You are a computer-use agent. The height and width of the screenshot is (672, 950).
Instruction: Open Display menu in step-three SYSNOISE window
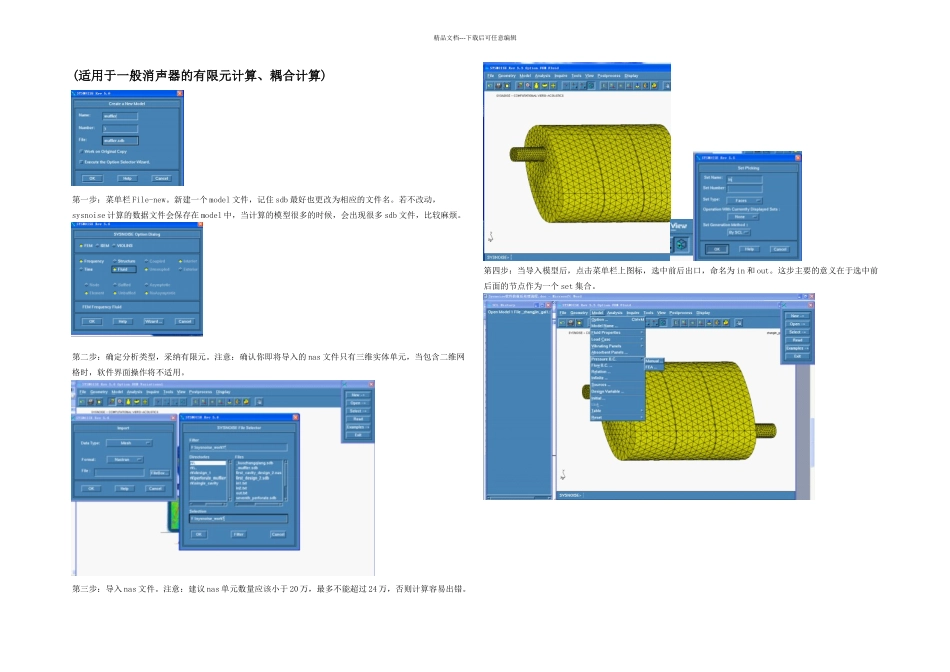[x=223, y=392]
